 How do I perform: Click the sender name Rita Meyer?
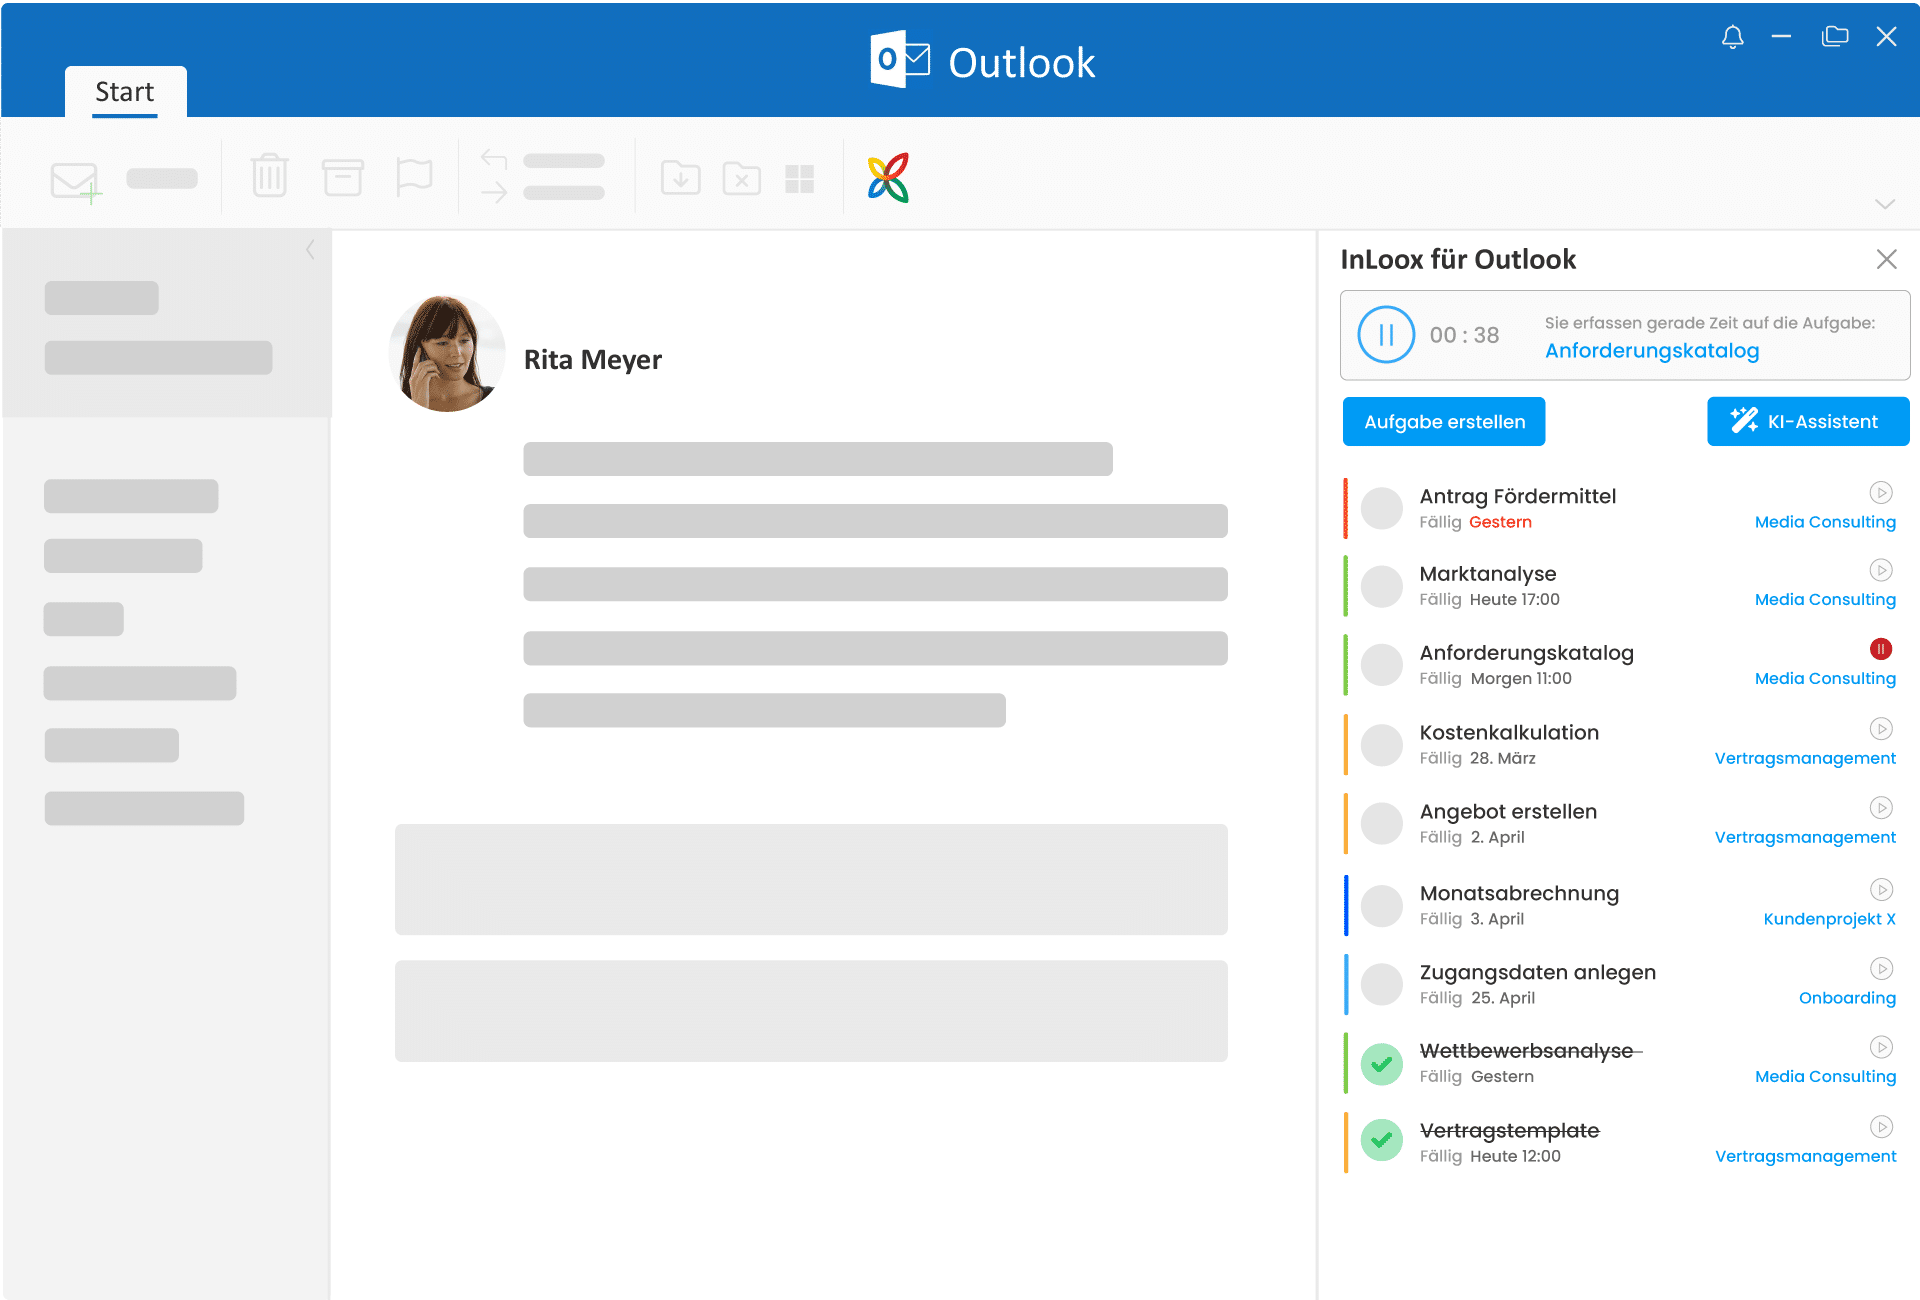click(x=593, y=360)
